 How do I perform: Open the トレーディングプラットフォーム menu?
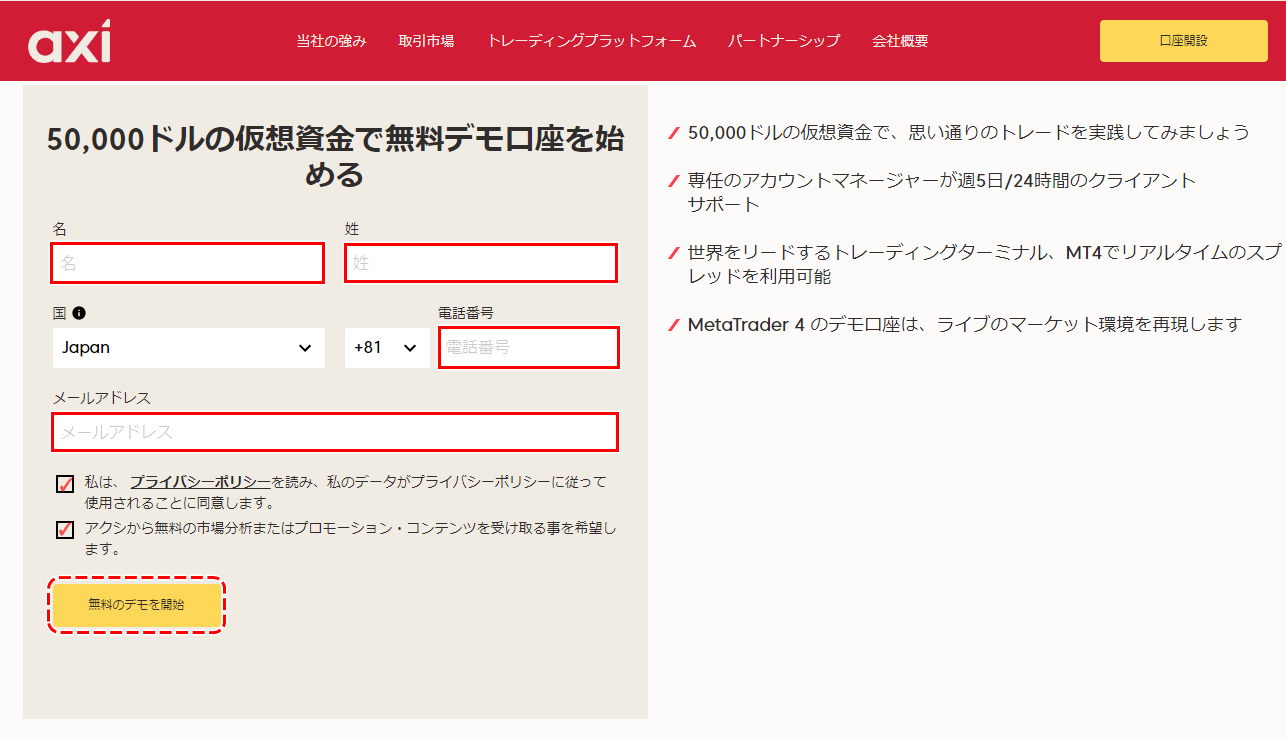click(x=591, y=41)
